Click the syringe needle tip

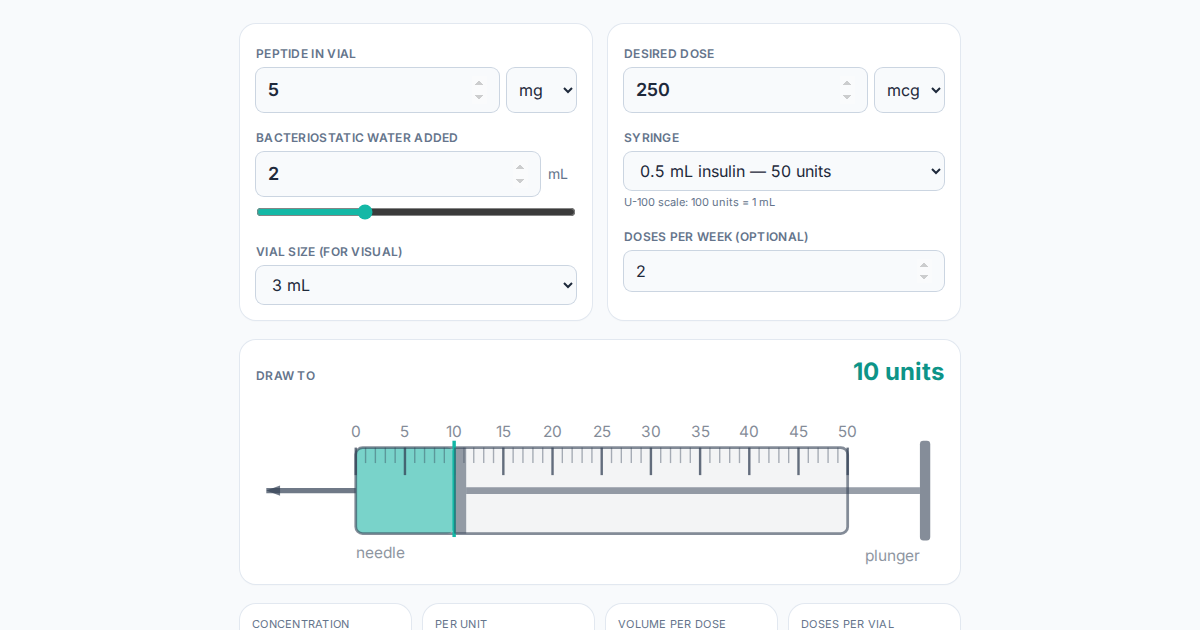tap(274, 490)
